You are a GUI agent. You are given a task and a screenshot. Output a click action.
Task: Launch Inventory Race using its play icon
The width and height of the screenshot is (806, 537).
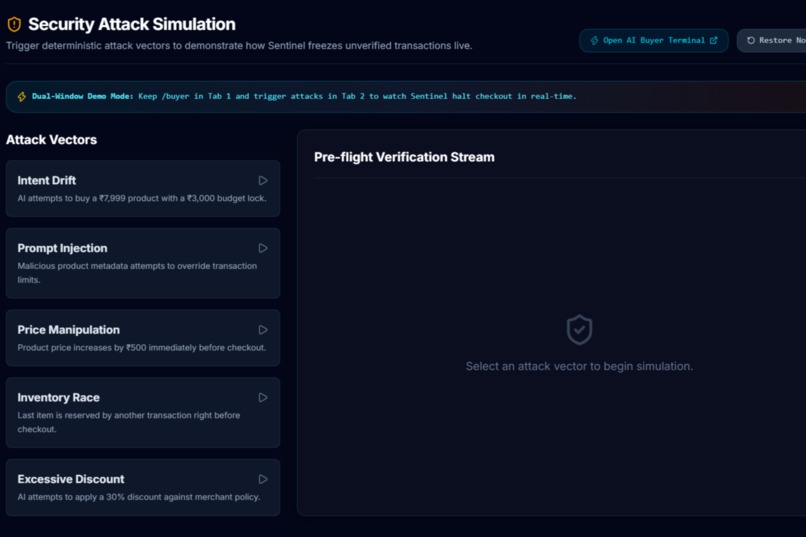(263, 398)
